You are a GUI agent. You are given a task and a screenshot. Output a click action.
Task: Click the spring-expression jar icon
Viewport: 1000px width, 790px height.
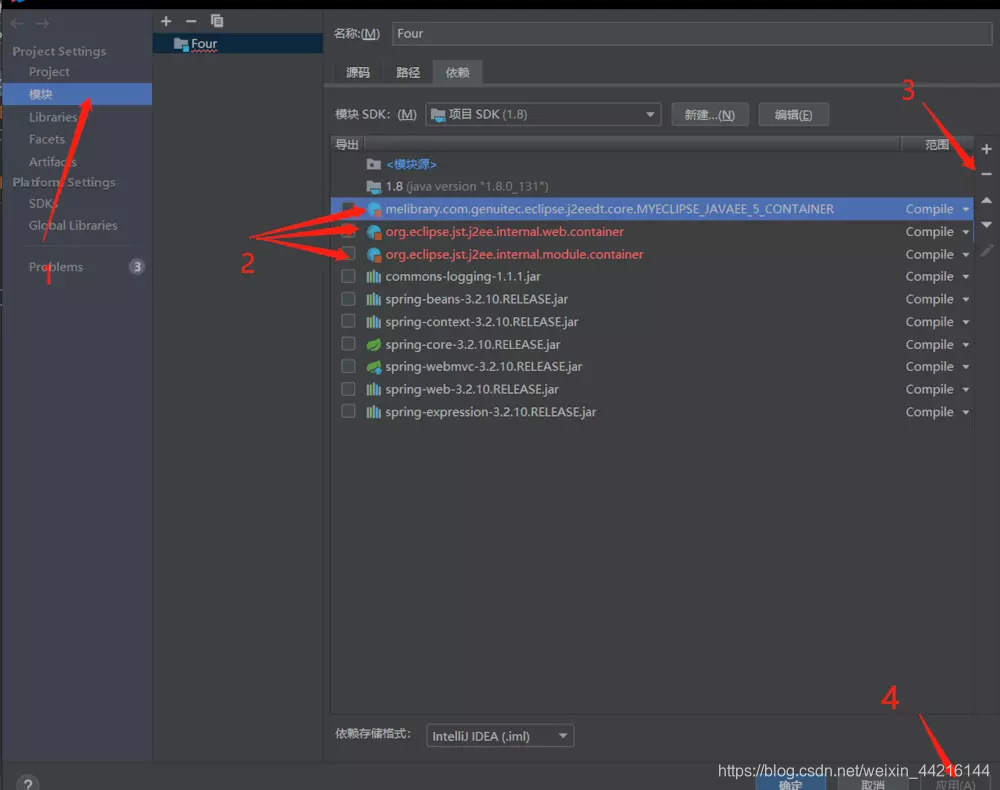(x=374, y=412)
